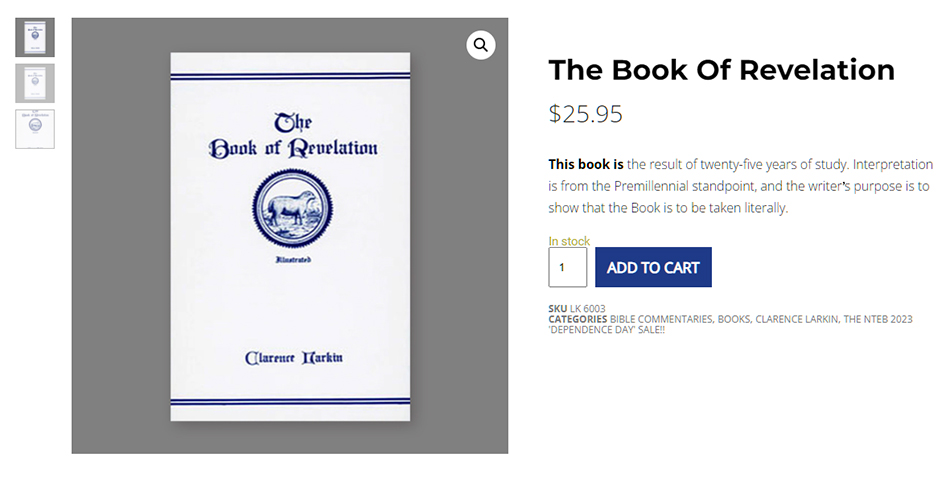Open the Books category link
The width and height of the screenshot is (950, 478).
734,319
